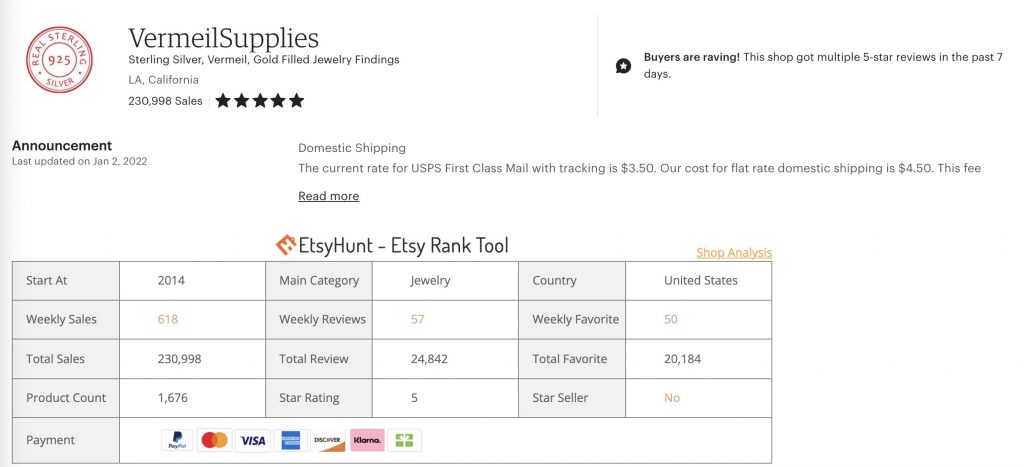
Task: Click the Visa payment icon
Action: 252,440
